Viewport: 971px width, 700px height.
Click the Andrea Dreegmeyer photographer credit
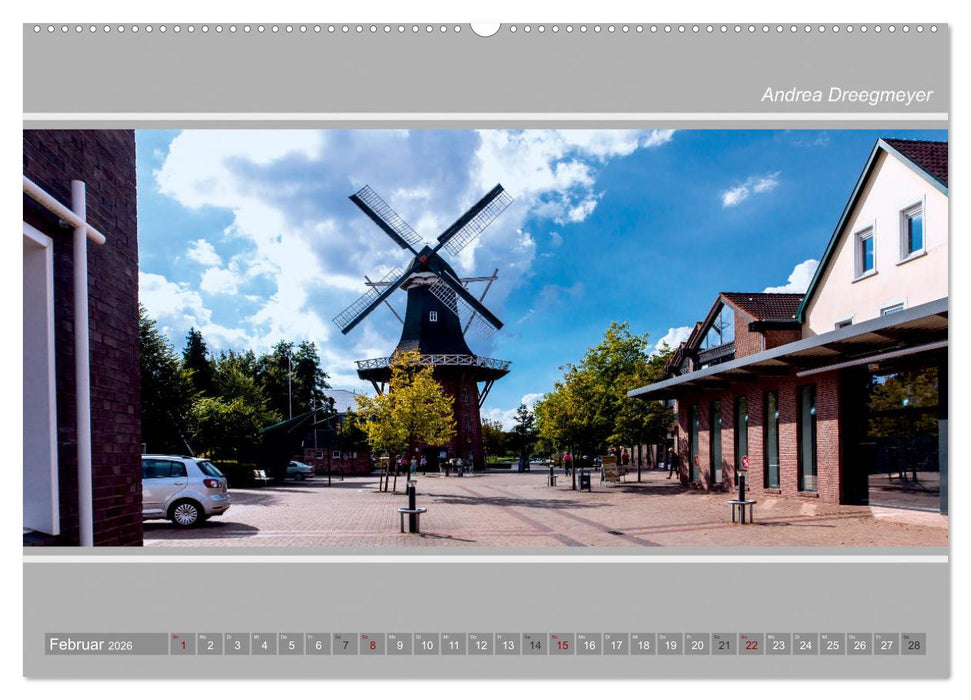(846, 93)
